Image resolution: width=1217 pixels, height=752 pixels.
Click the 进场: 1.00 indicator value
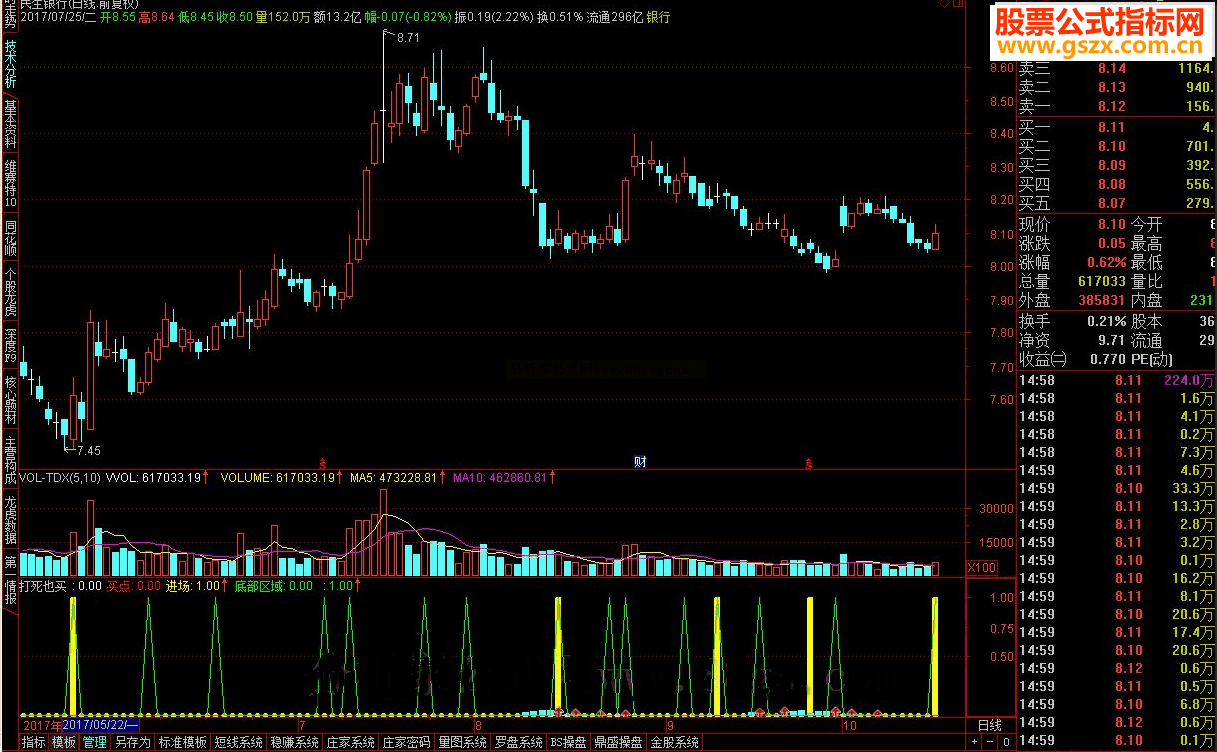(192, 586)
